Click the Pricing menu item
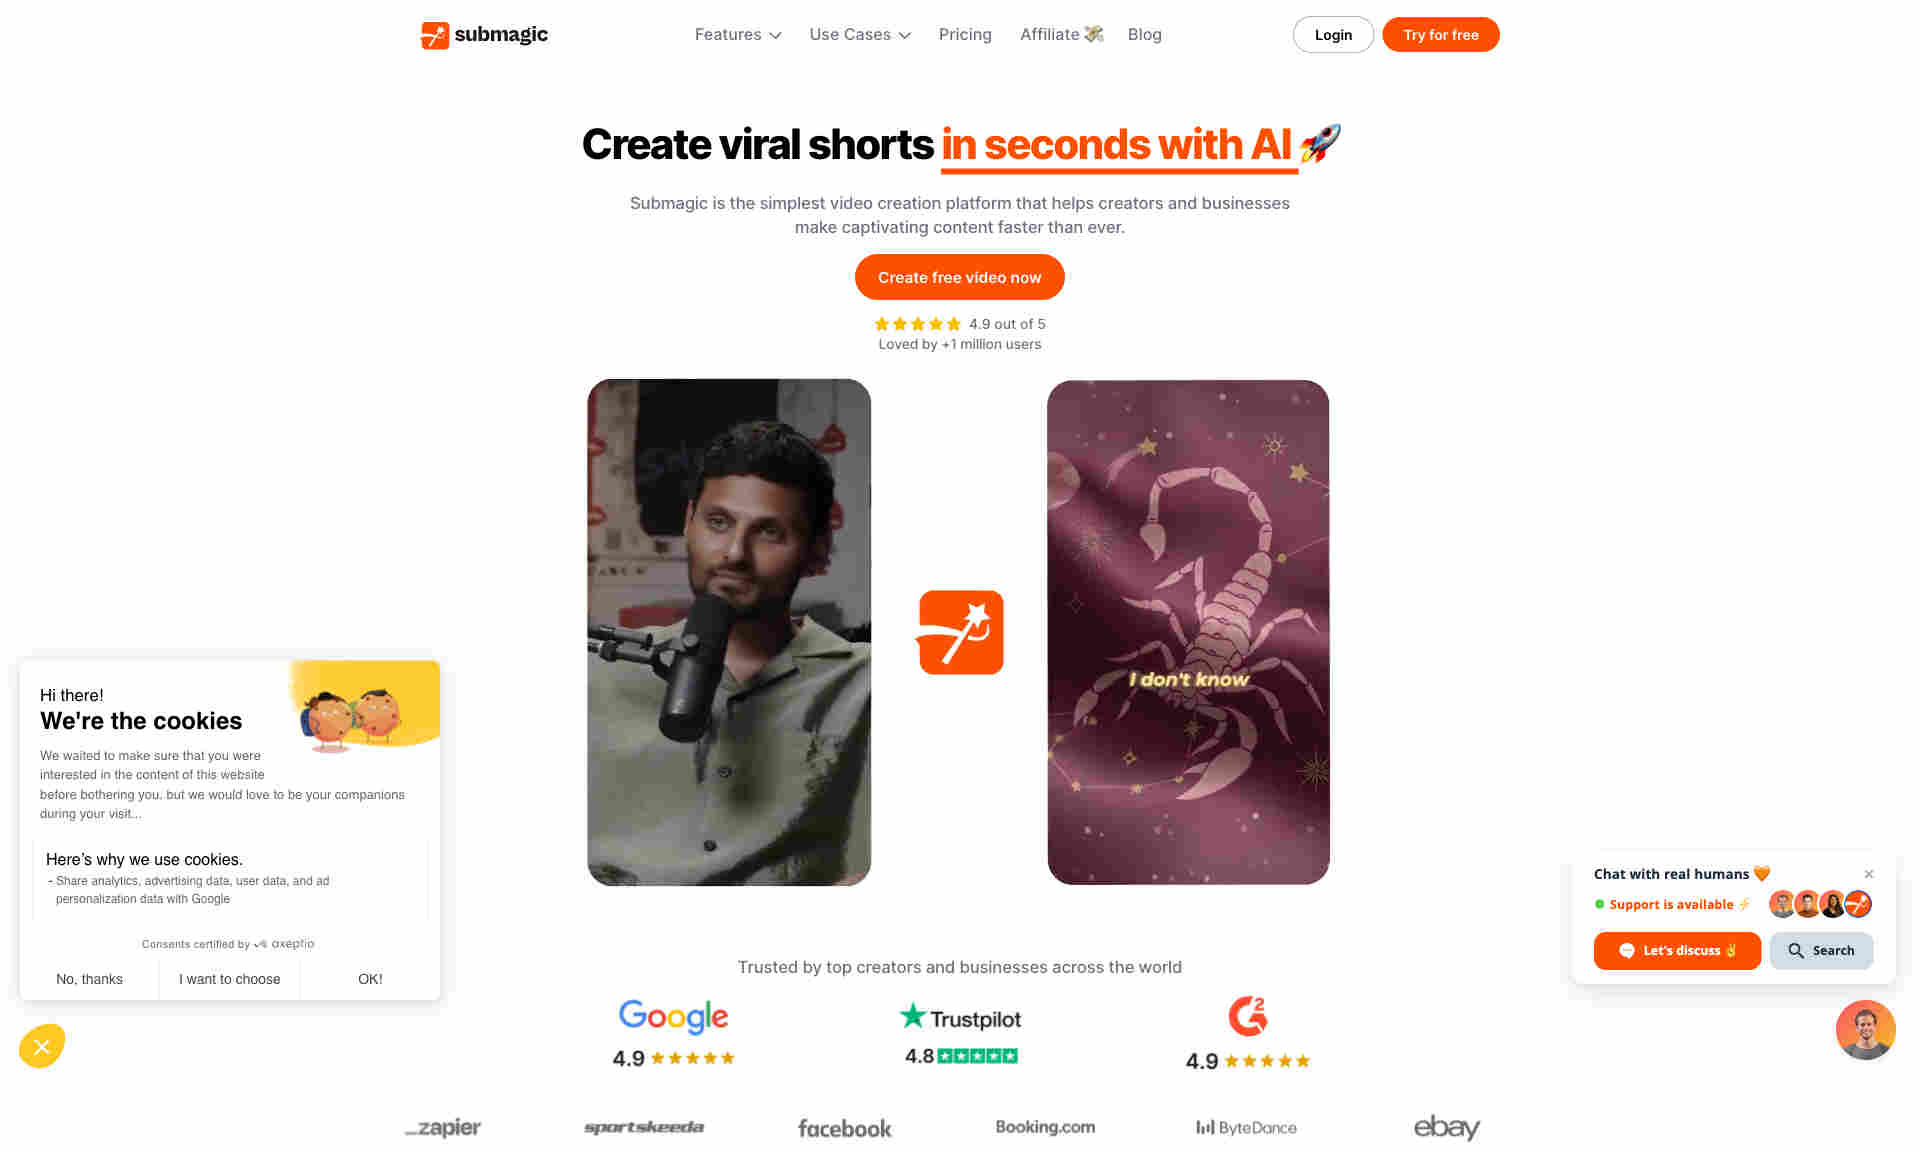1920x1152 pixels. 964,33
